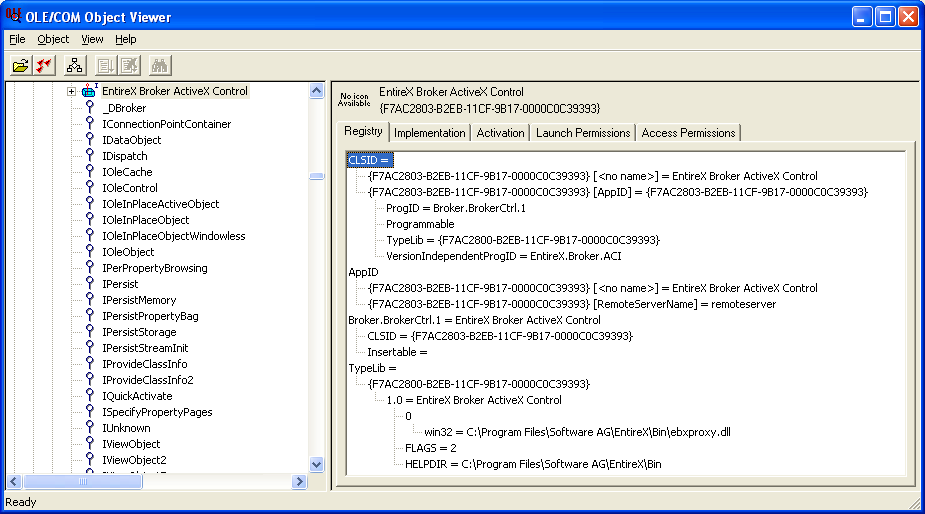925x514 pixels.
Task: Click the open folder toolbar icon
Action: coord(21,66)
